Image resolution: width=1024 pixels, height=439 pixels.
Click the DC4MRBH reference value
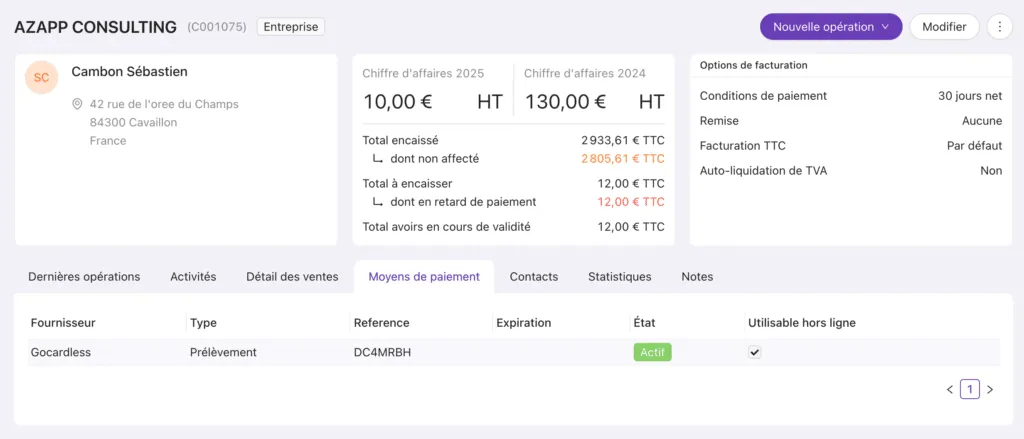point(383,352)
